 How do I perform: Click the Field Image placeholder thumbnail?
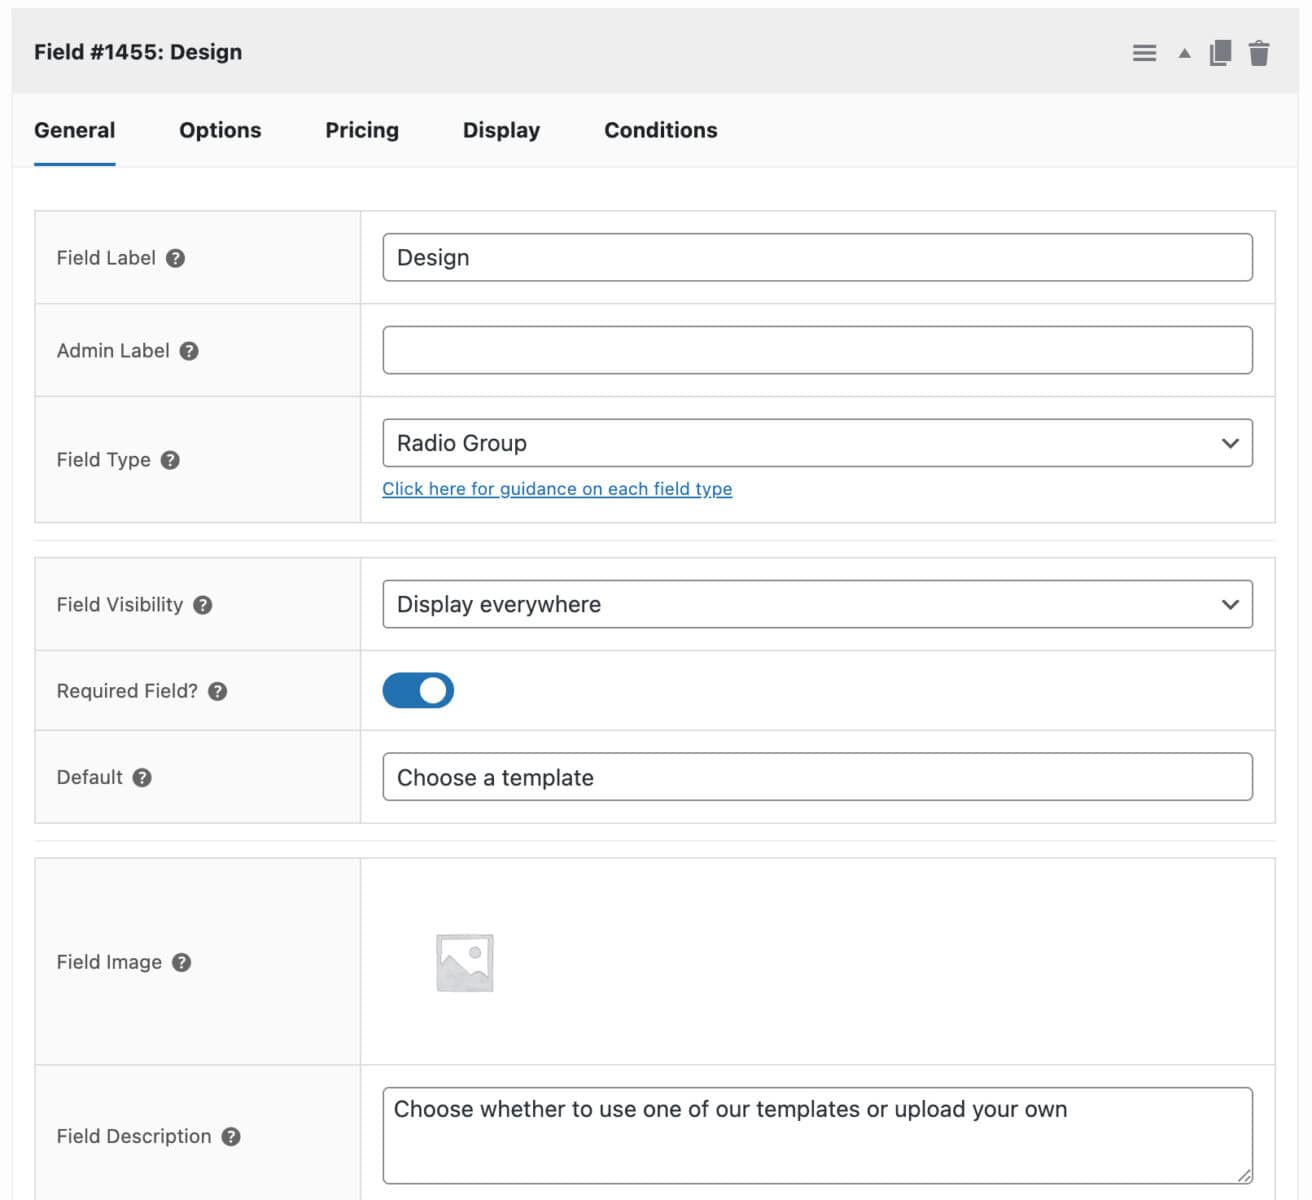[465, 963]
